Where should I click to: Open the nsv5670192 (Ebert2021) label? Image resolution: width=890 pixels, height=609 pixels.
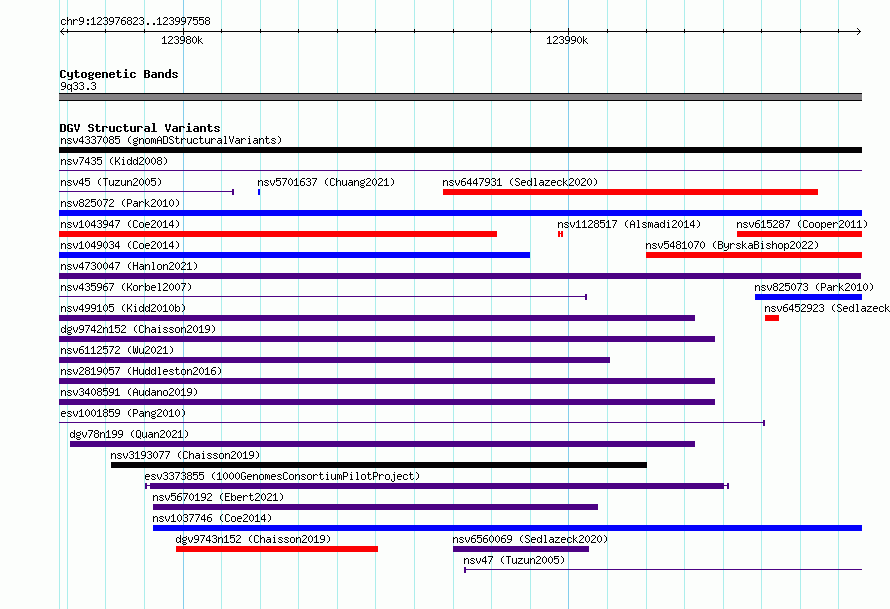click(x=218, y=497)
